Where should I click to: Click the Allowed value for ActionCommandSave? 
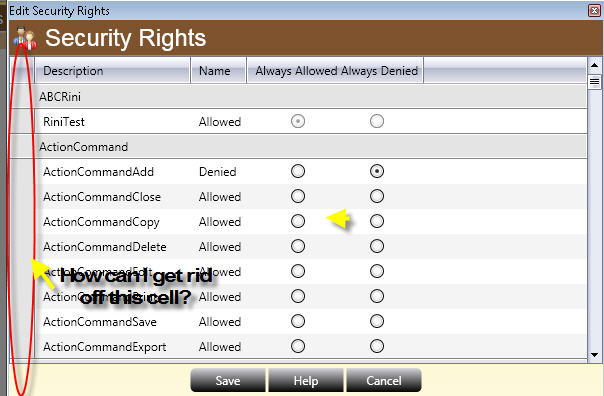click(x=220, y=322)
